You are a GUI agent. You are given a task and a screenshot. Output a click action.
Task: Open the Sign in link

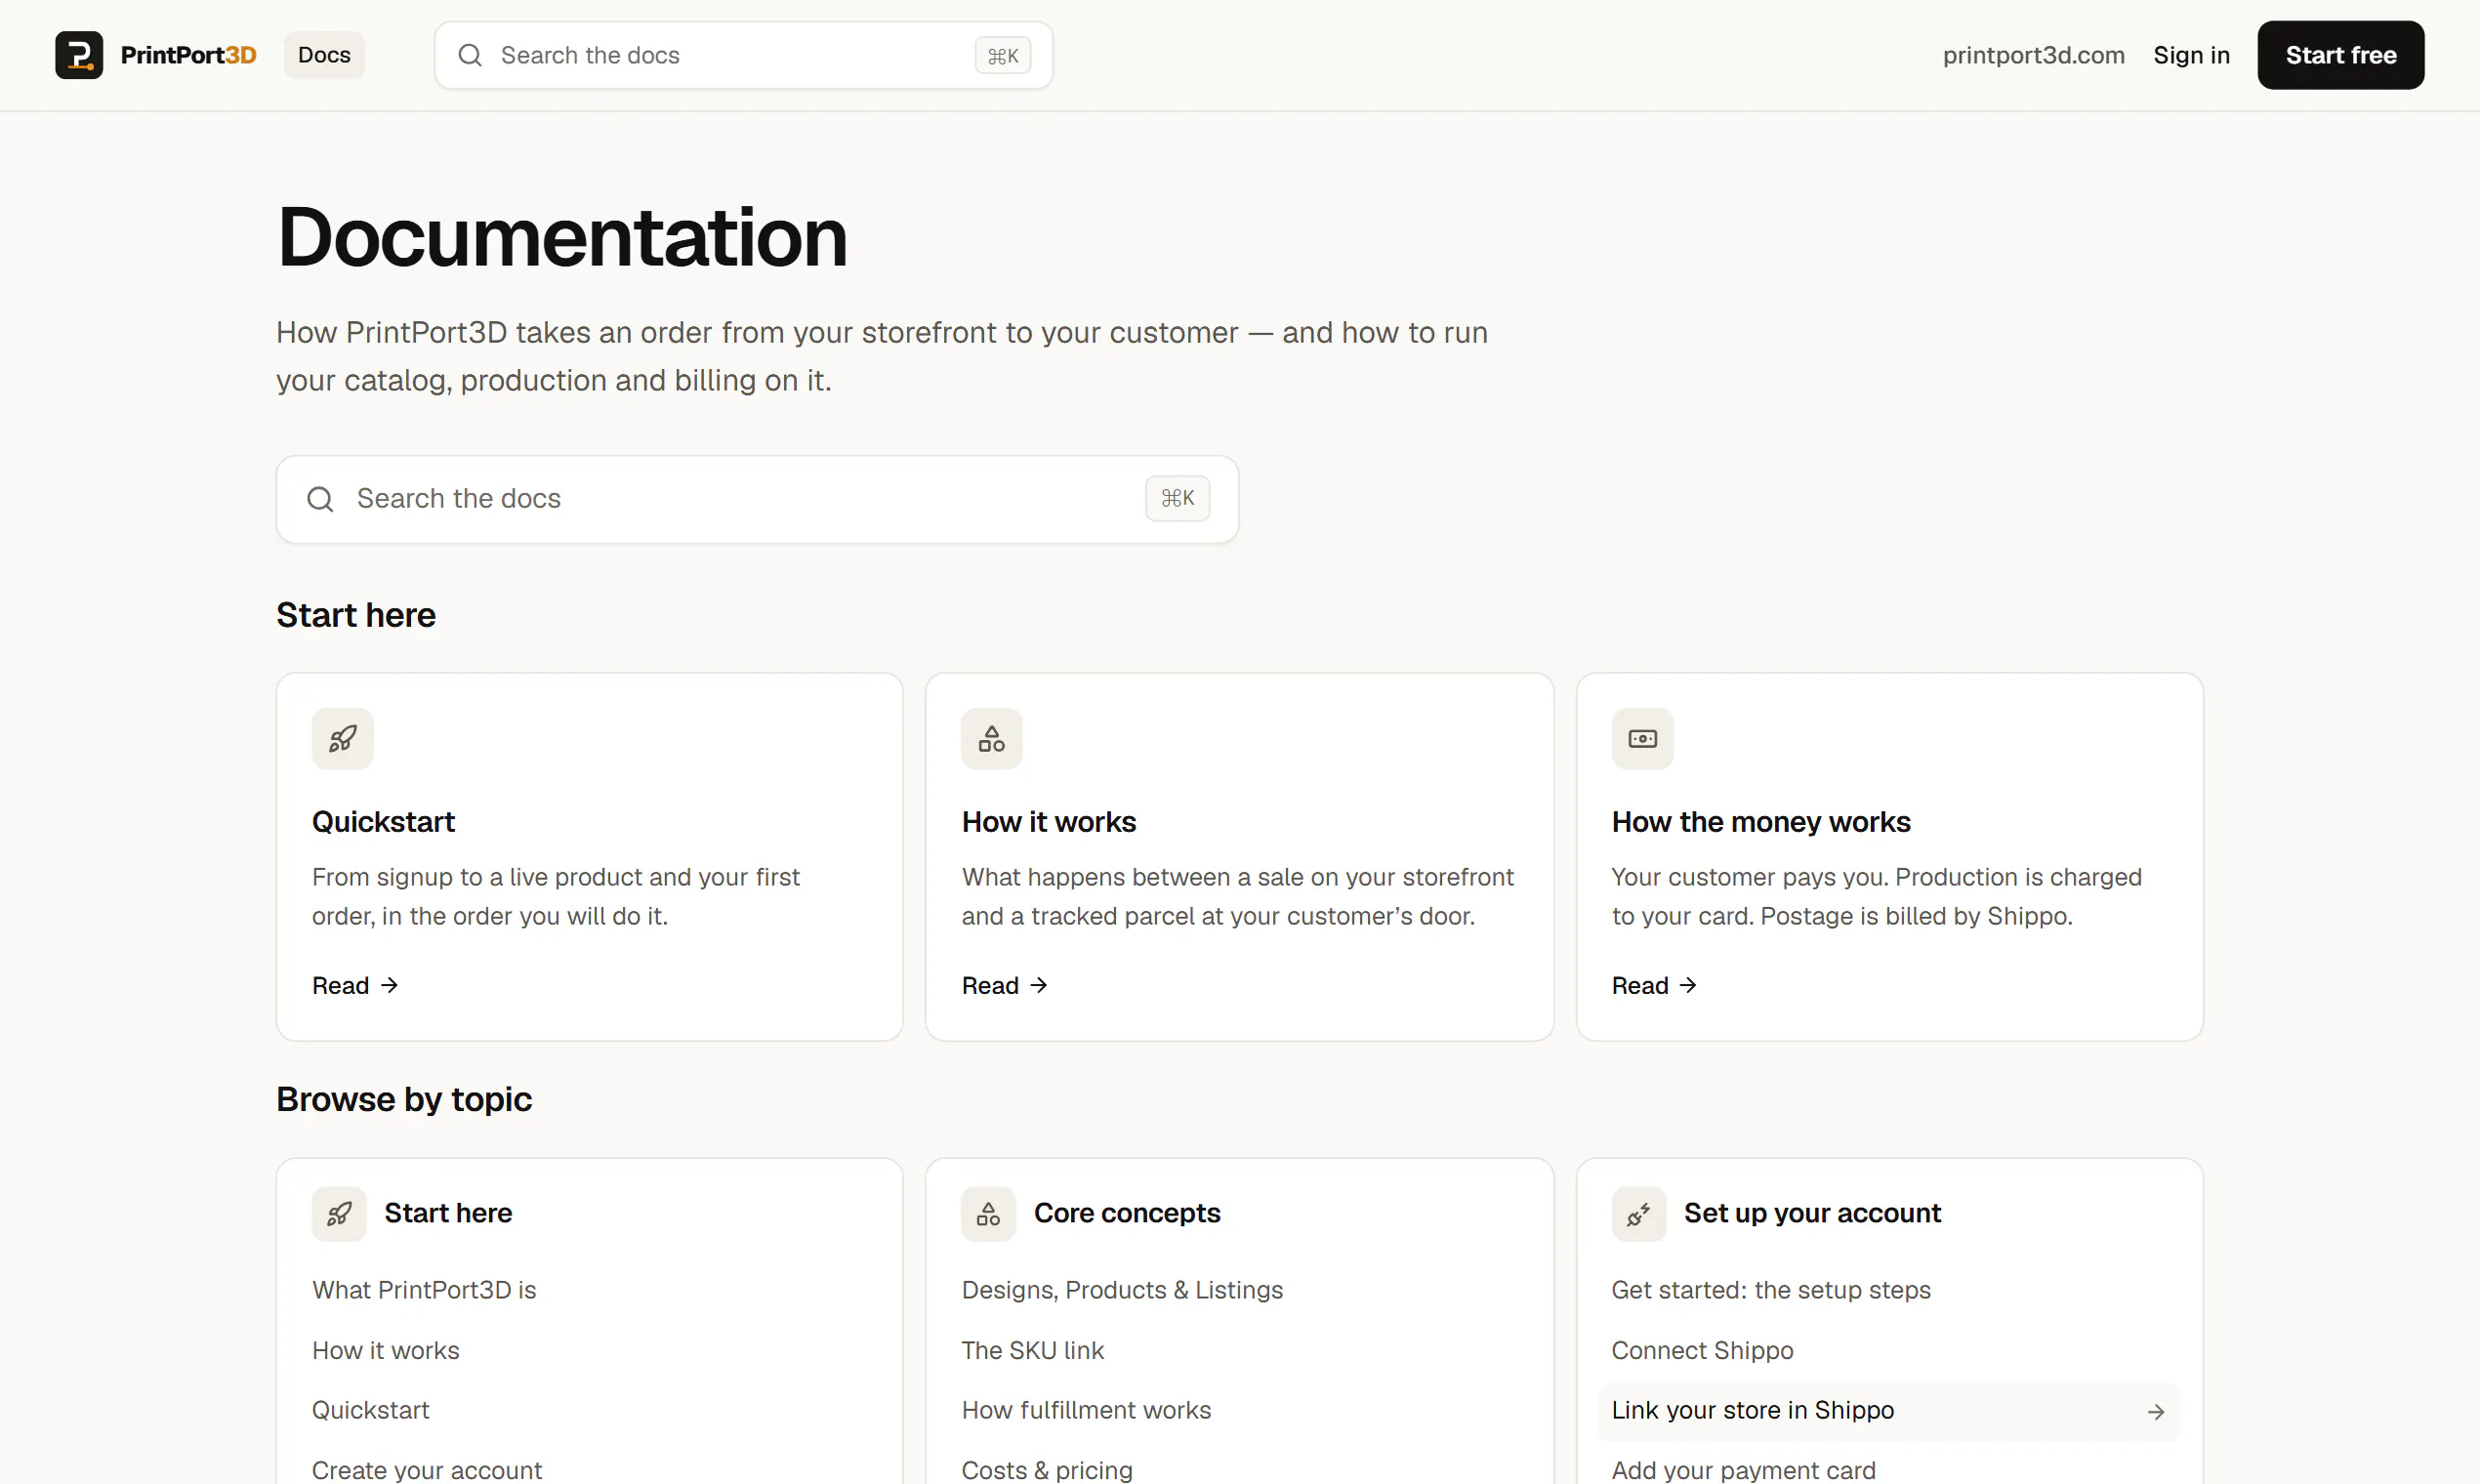[x=2191, y=55]
